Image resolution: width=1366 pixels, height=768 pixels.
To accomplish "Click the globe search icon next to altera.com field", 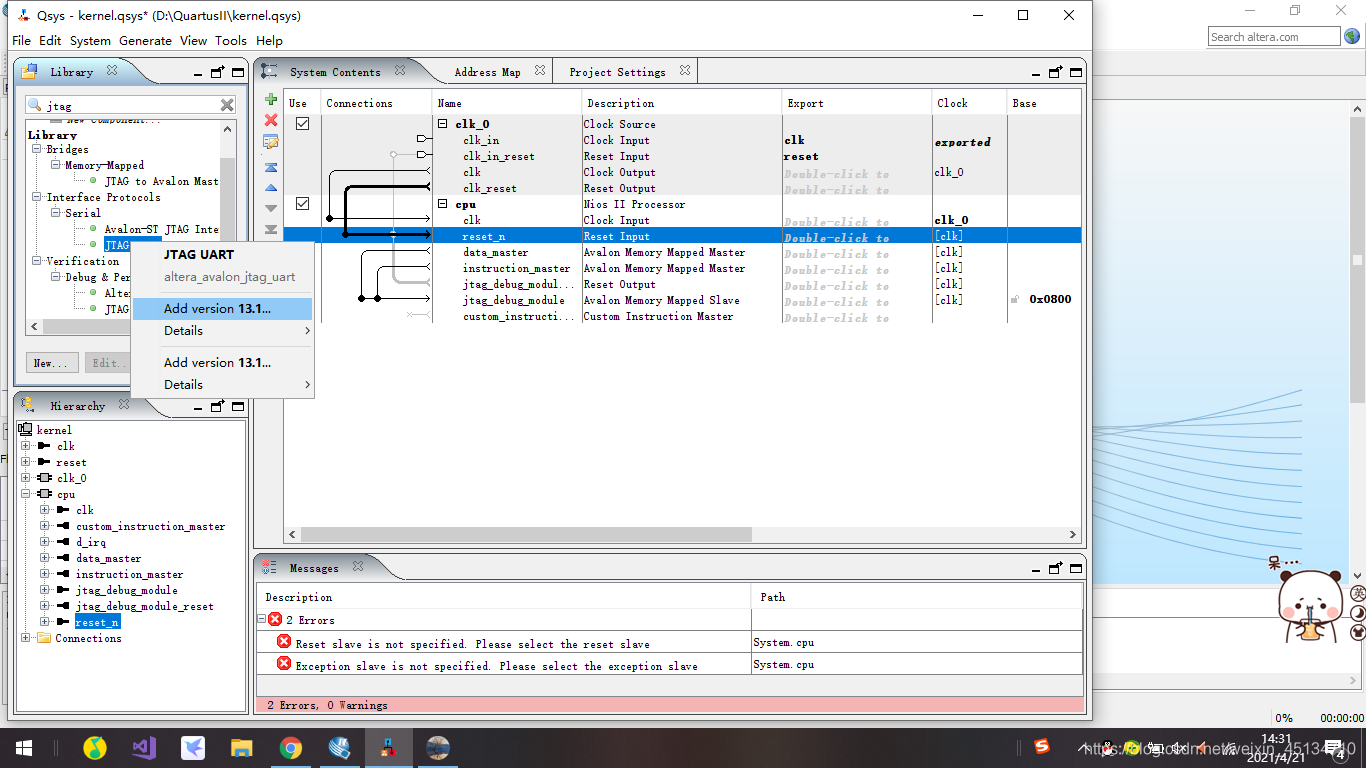I will tap(1352, 37).
